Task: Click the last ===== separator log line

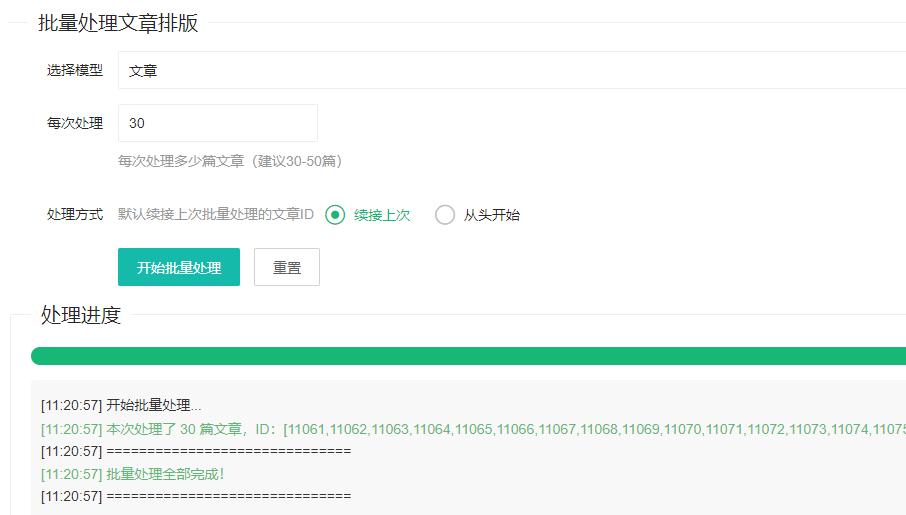Action: click(228, 496)
